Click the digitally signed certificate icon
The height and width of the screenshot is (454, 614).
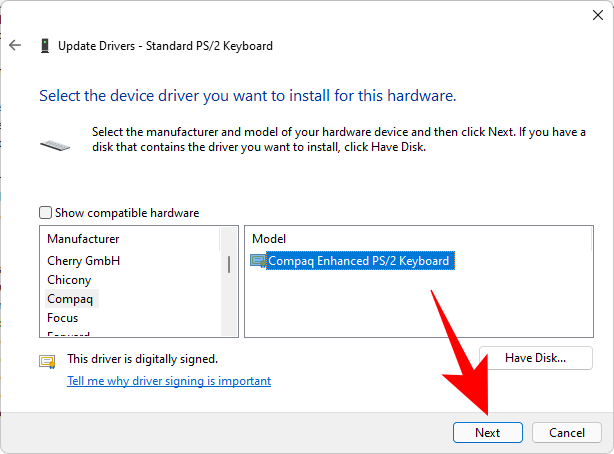(47, 361)
